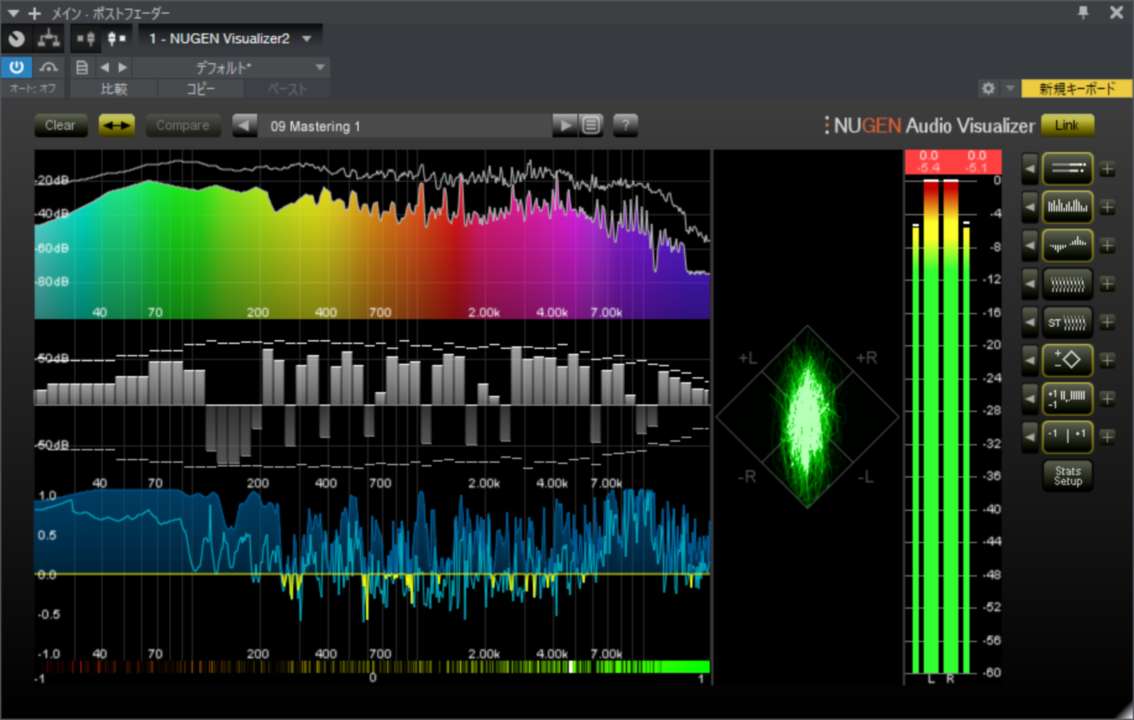This screenshot has width=1134, height=720.
Task: Click the plus icon beside the stereo spectrum view button
Action: point(1107,246)
